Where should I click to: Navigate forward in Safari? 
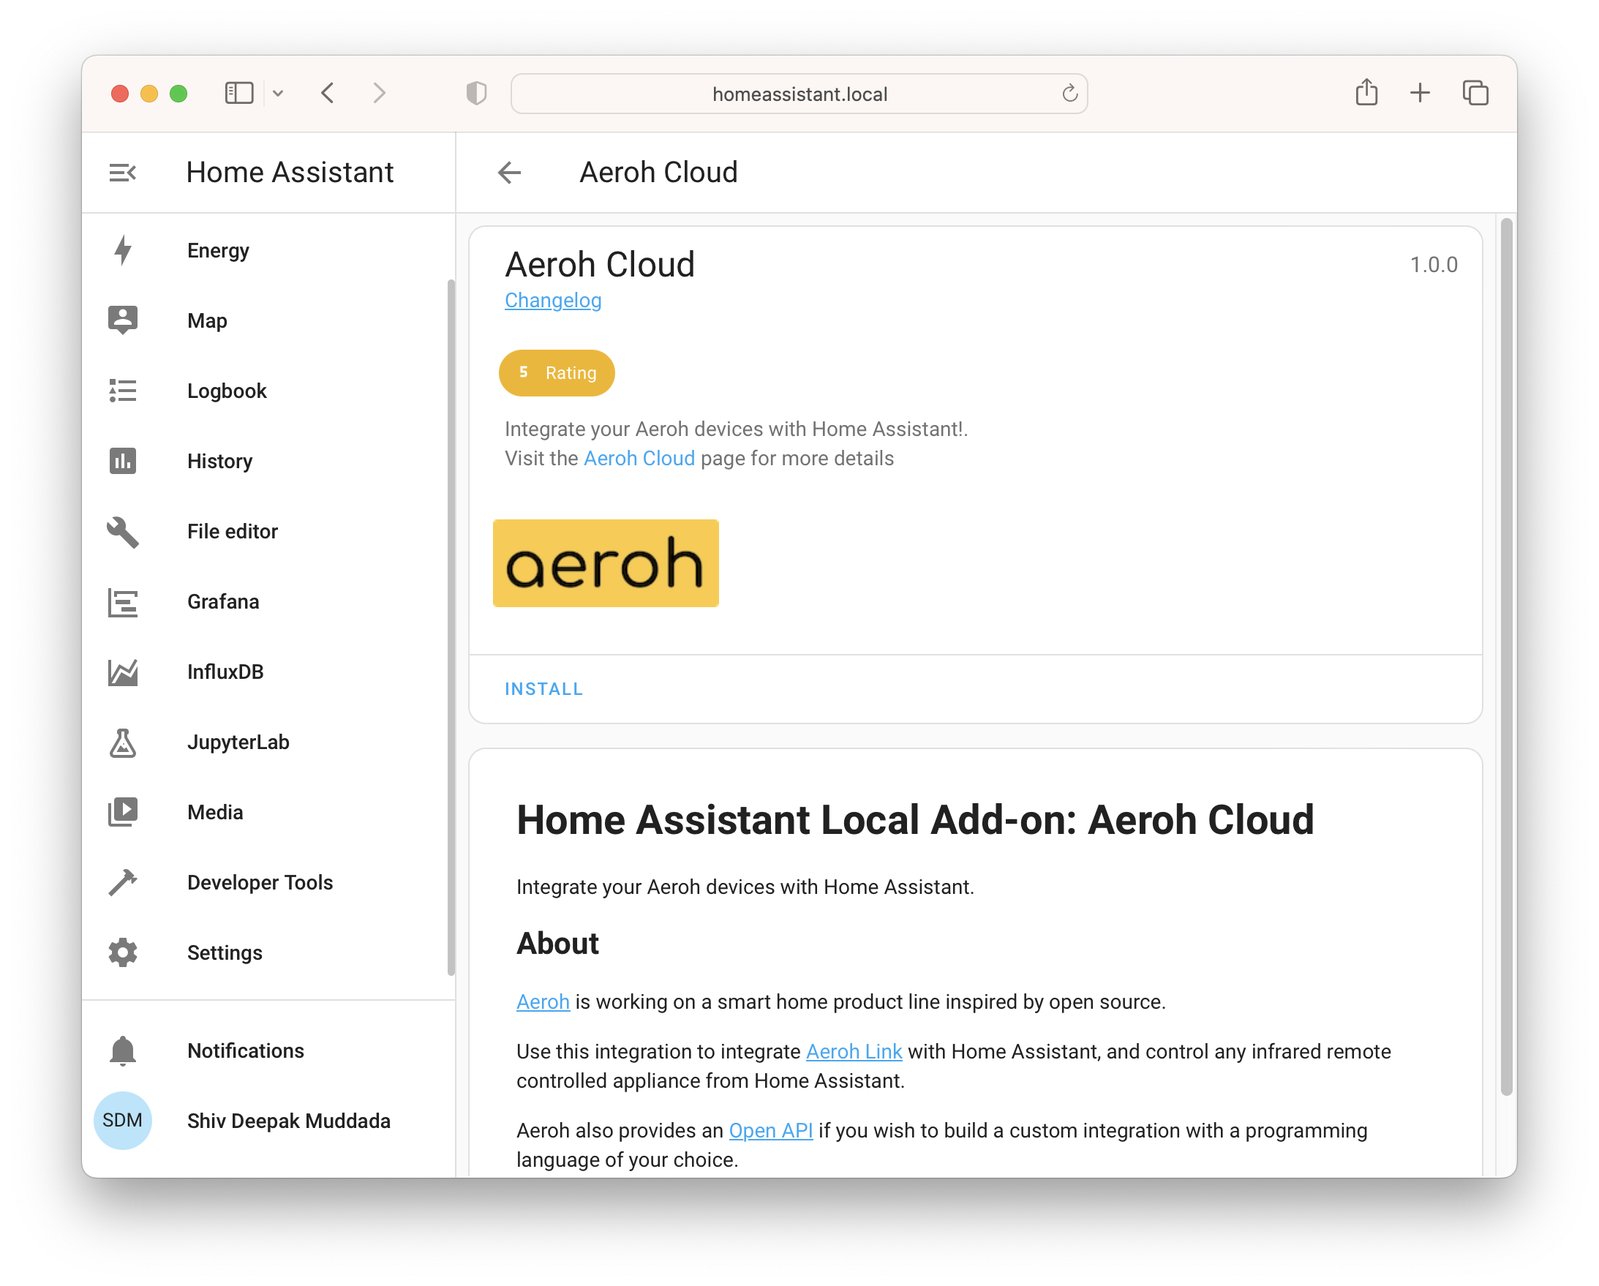[379, 93]
